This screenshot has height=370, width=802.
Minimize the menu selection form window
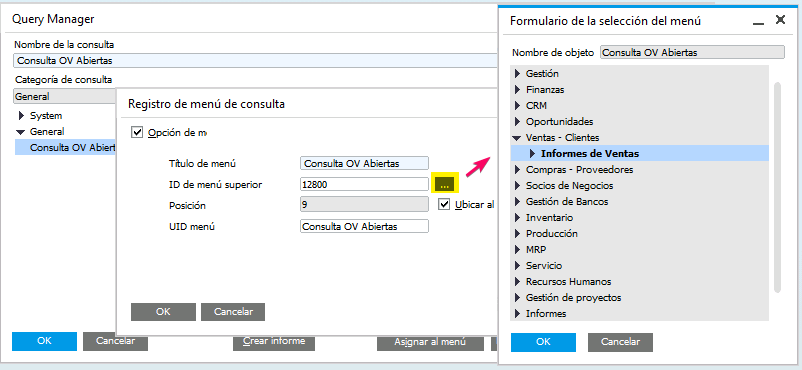tap(759, 22)
